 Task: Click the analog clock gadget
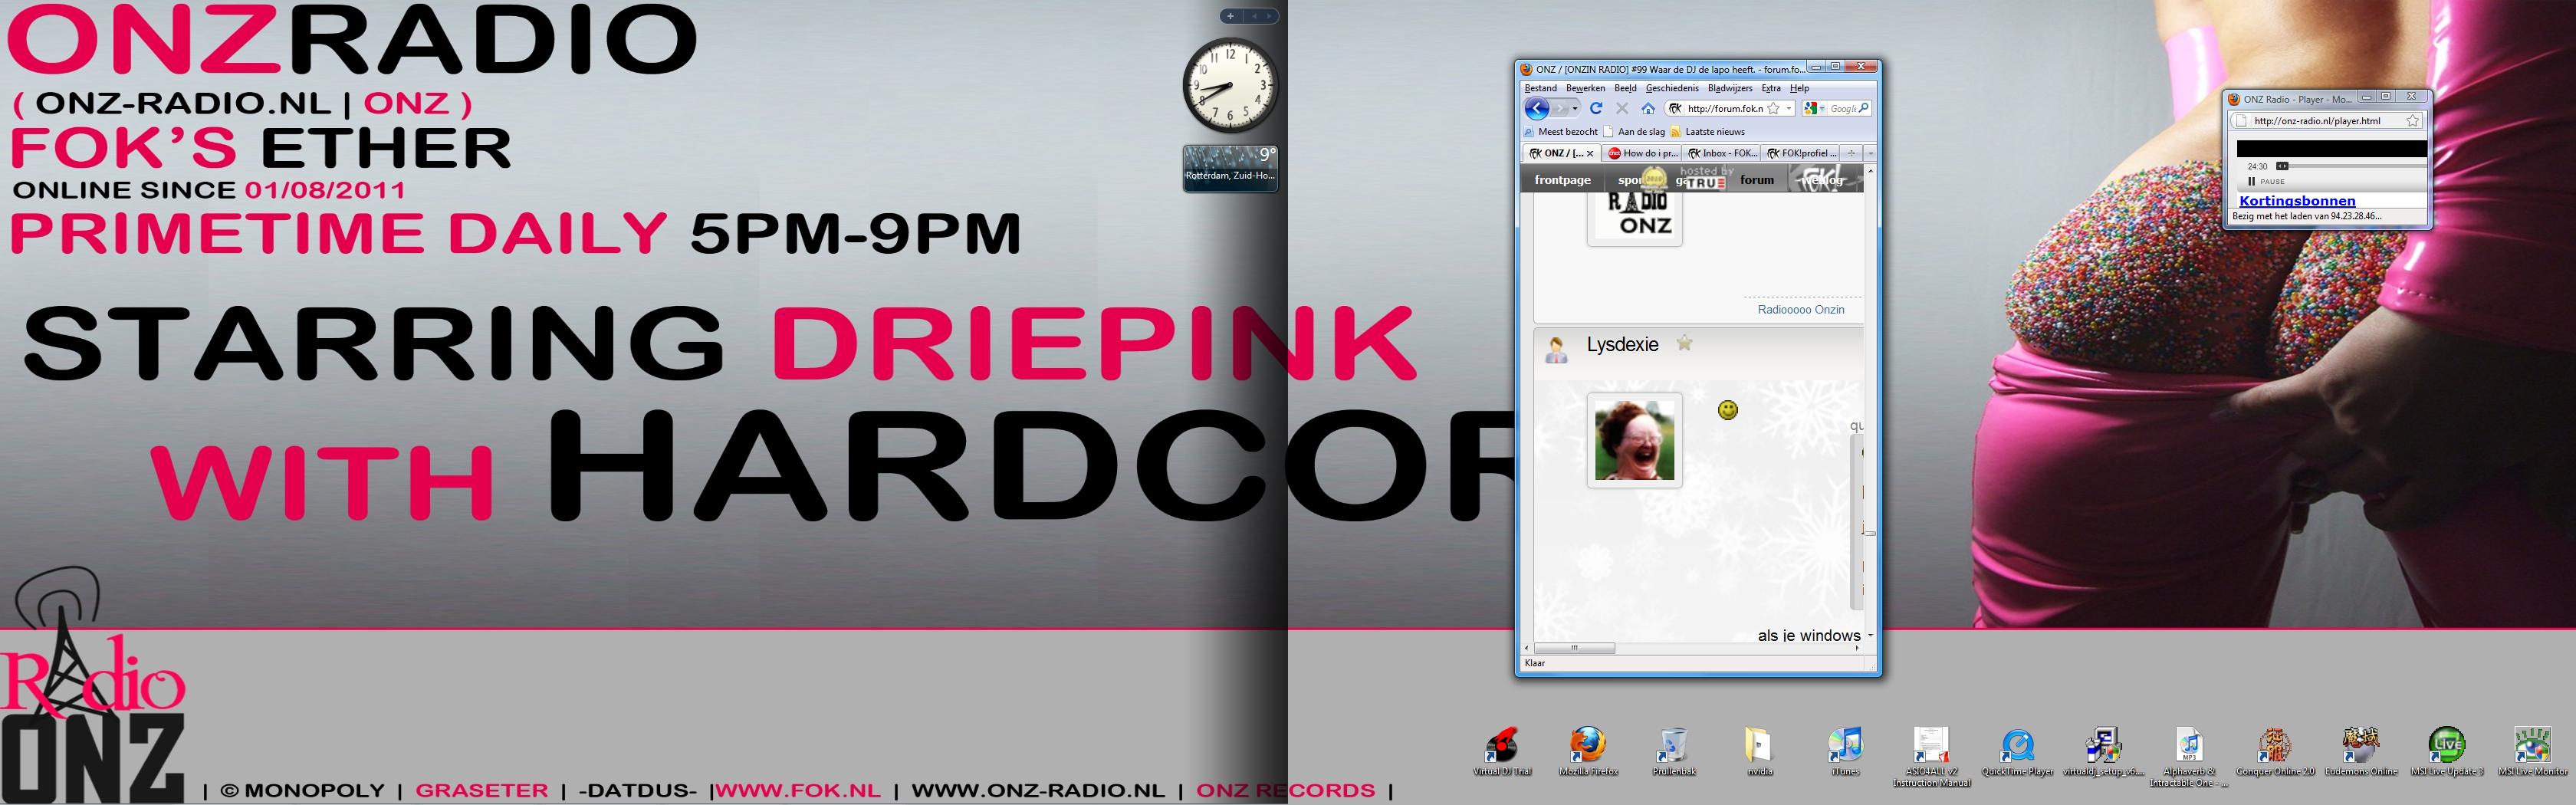click(1230, 86)
